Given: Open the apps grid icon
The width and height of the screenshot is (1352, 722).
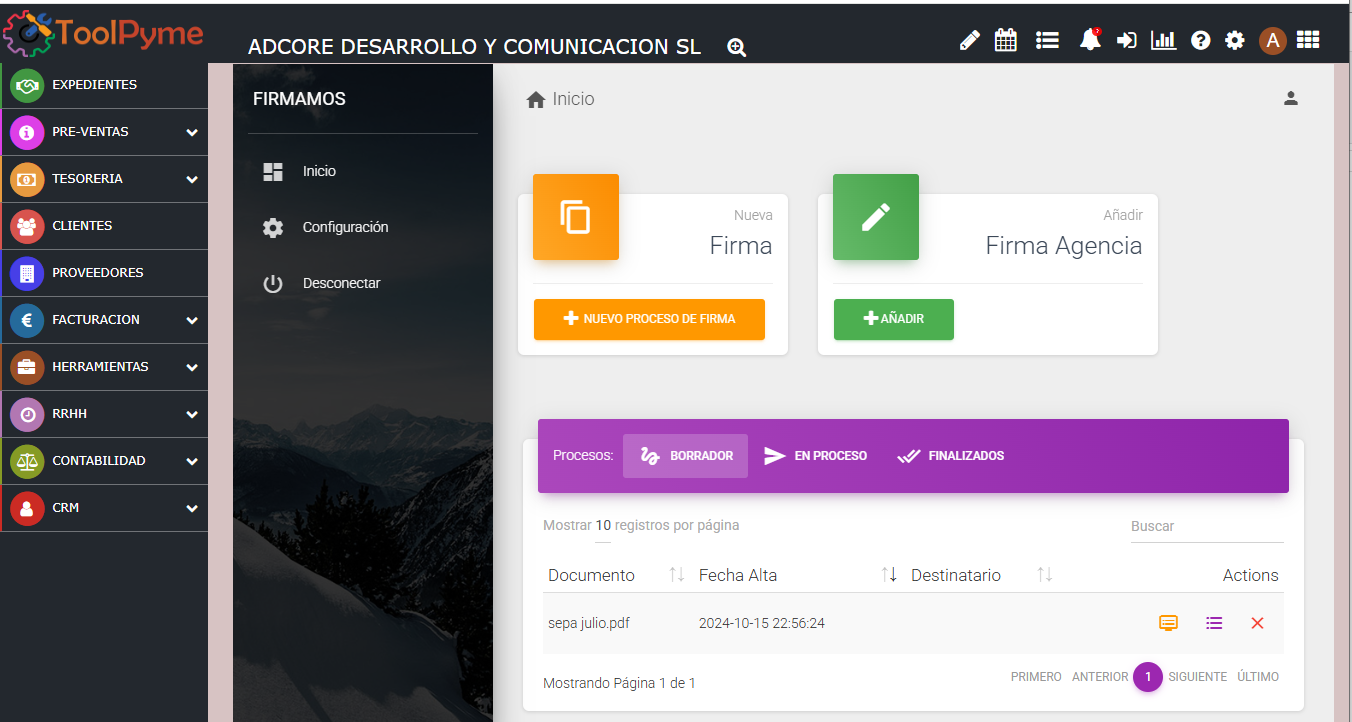Looking at the screenshot, I should click(x=1308, y=40).
